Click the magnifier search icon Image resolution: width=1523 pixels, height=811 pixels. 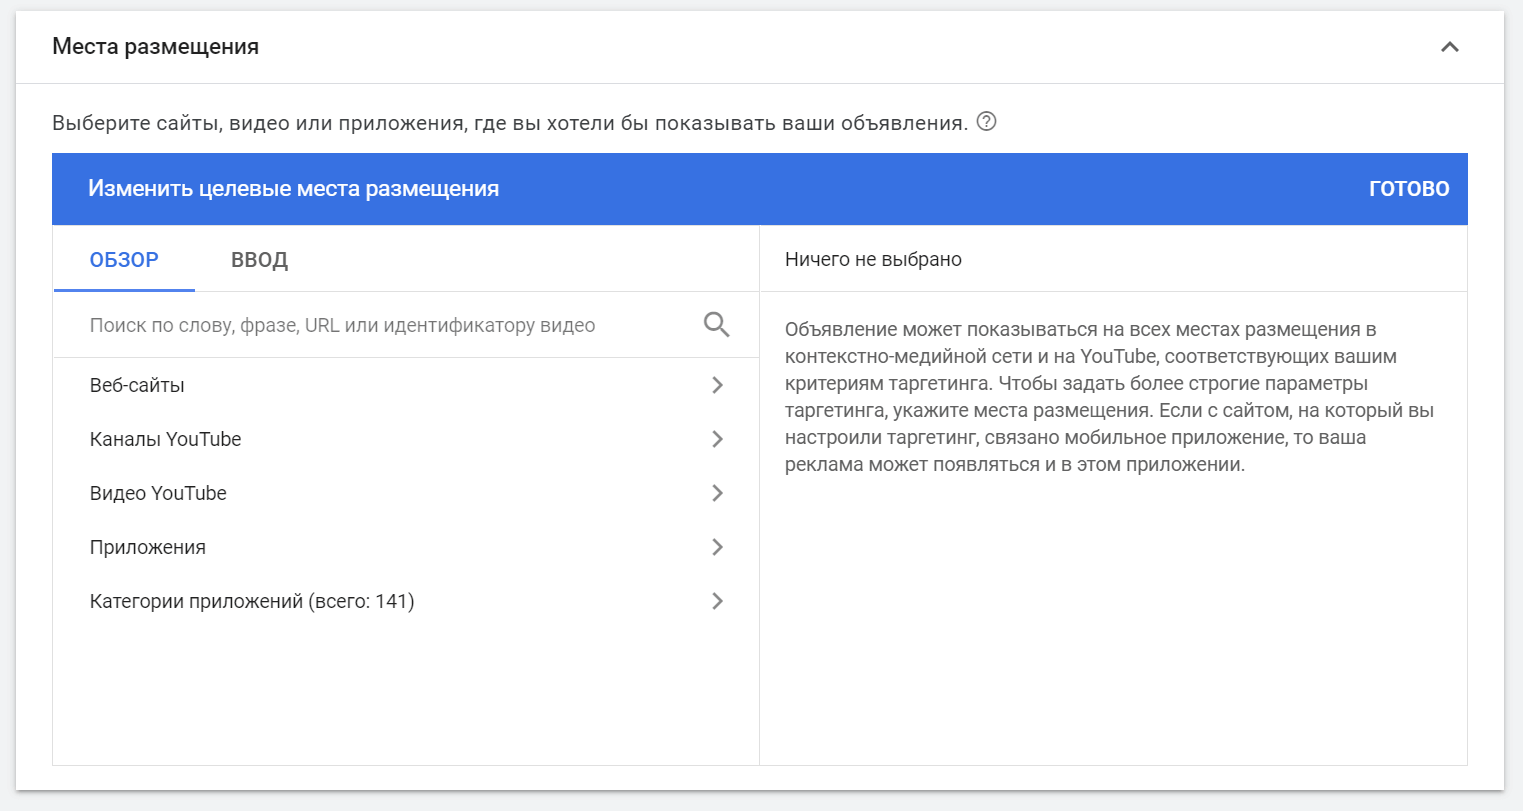coord(717,325)
